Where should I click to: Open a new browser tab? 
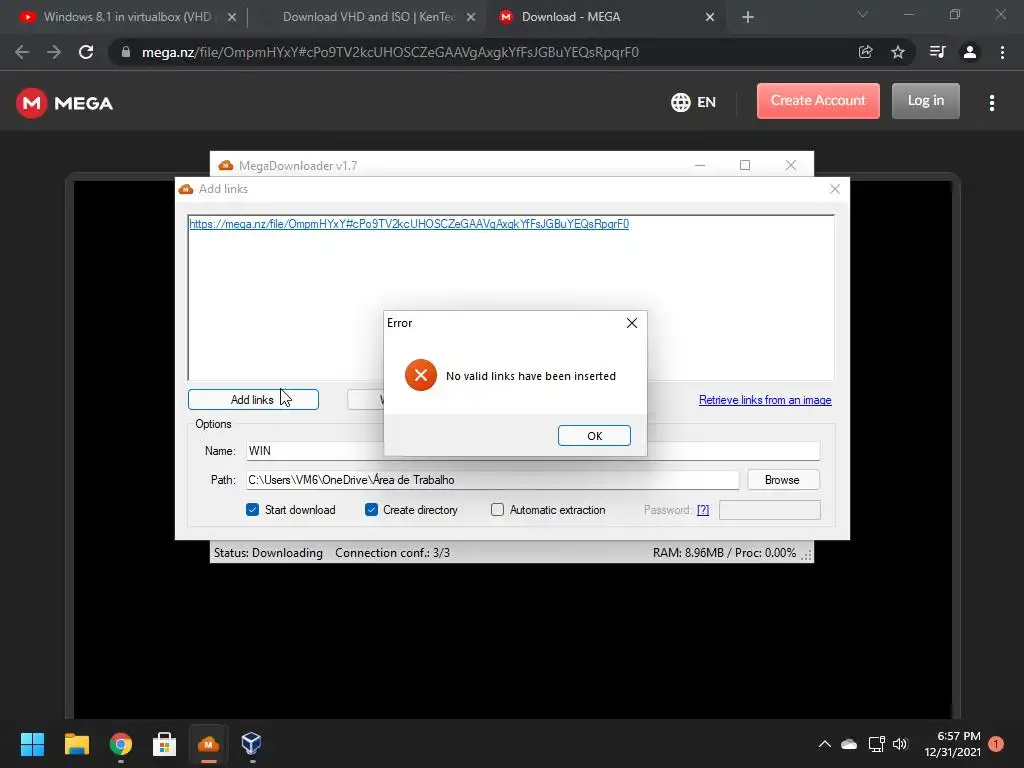coord(748,18)
